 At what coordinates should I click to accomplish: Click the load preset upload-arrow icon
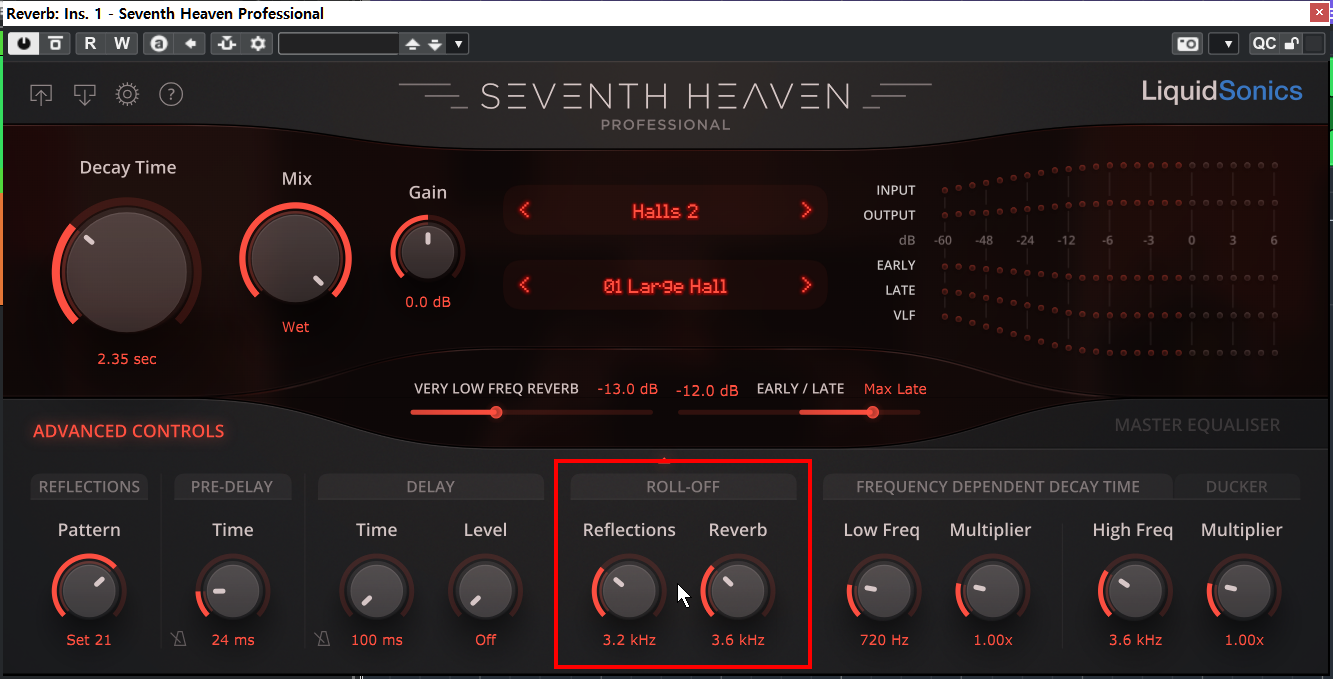pyautogui.click(x=41, y=95)
